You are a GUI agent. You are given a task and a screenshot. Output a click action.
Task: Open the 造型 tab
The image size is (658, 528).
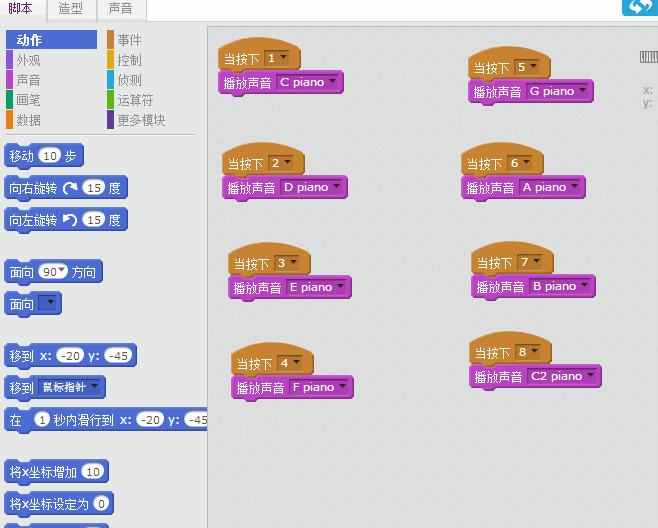pyautogui.click(x=71, y=9)
